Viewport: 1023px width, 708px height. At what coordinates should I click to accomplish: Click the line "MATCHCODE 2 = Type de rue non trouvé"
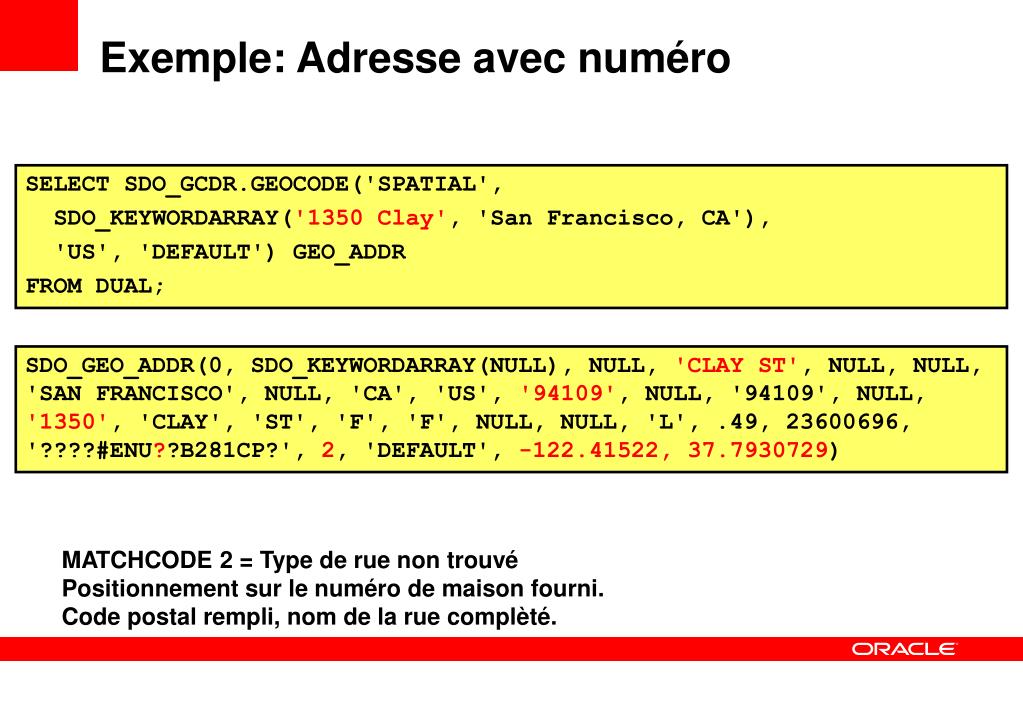click(x=290, y=561)
